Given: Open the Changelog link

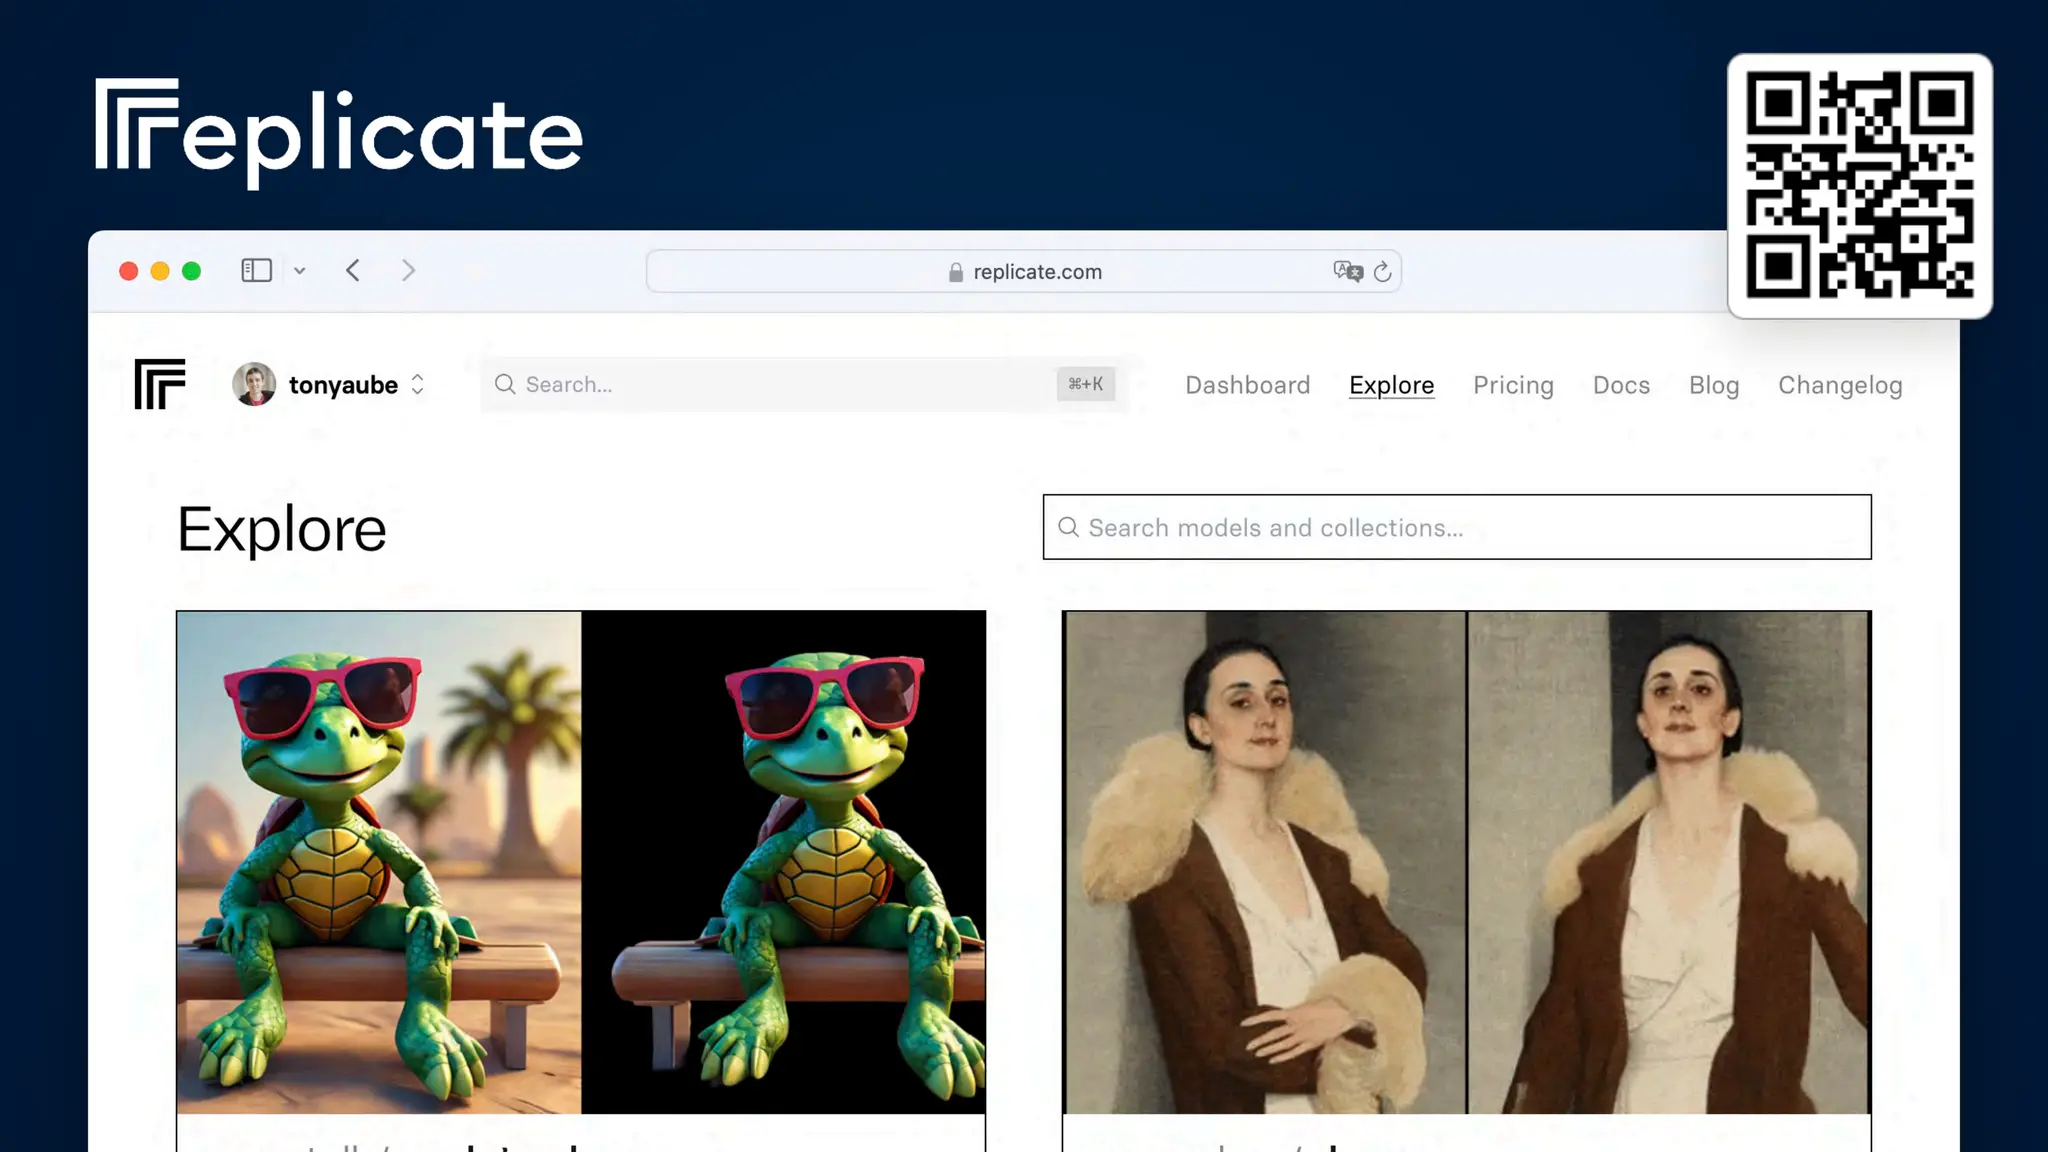Looking at the screenshot, I should pyautogui.click(x=1840, y=385).
